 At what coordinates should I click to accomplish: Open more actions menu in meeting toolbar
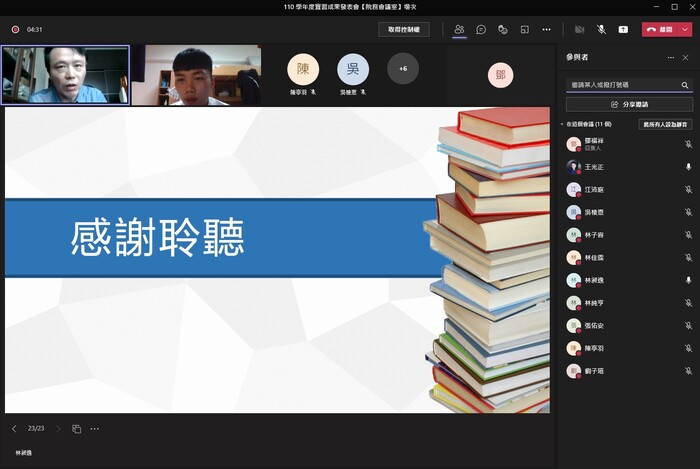point(546,29)
